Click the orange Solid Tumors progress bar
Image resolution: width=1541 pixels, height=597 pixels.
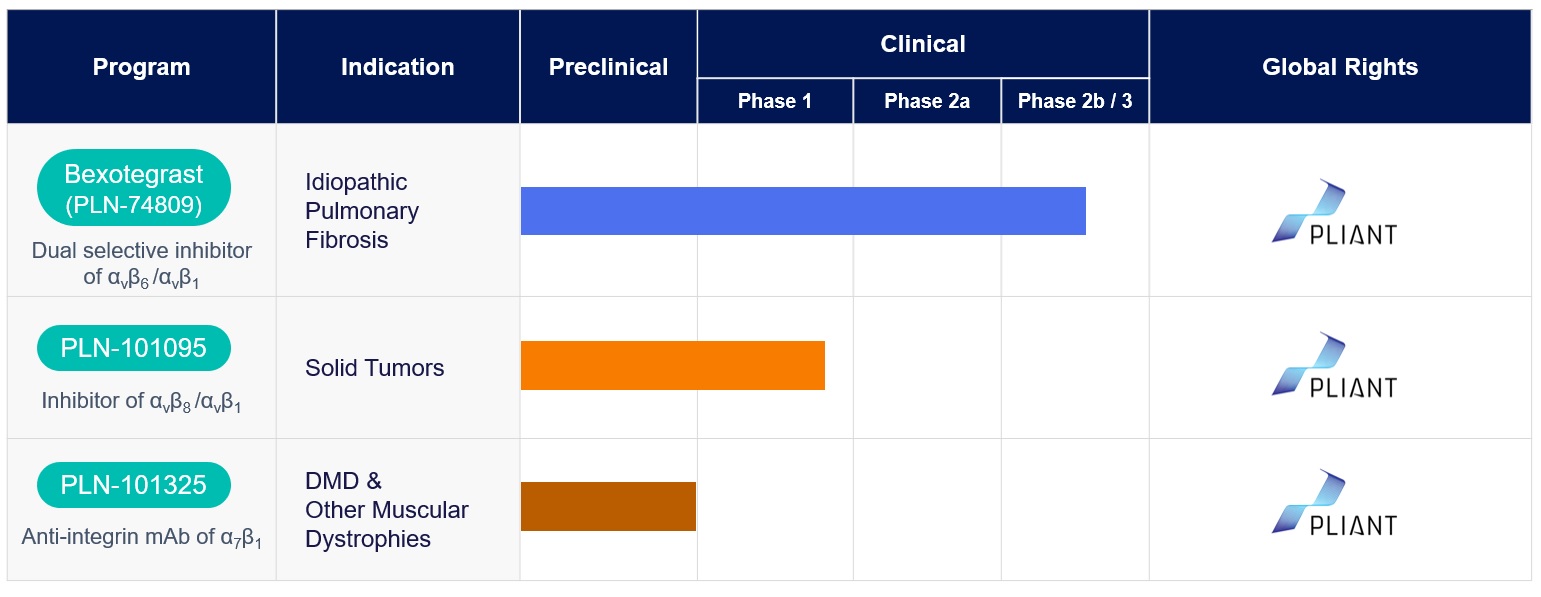click(x=672, y=365)
